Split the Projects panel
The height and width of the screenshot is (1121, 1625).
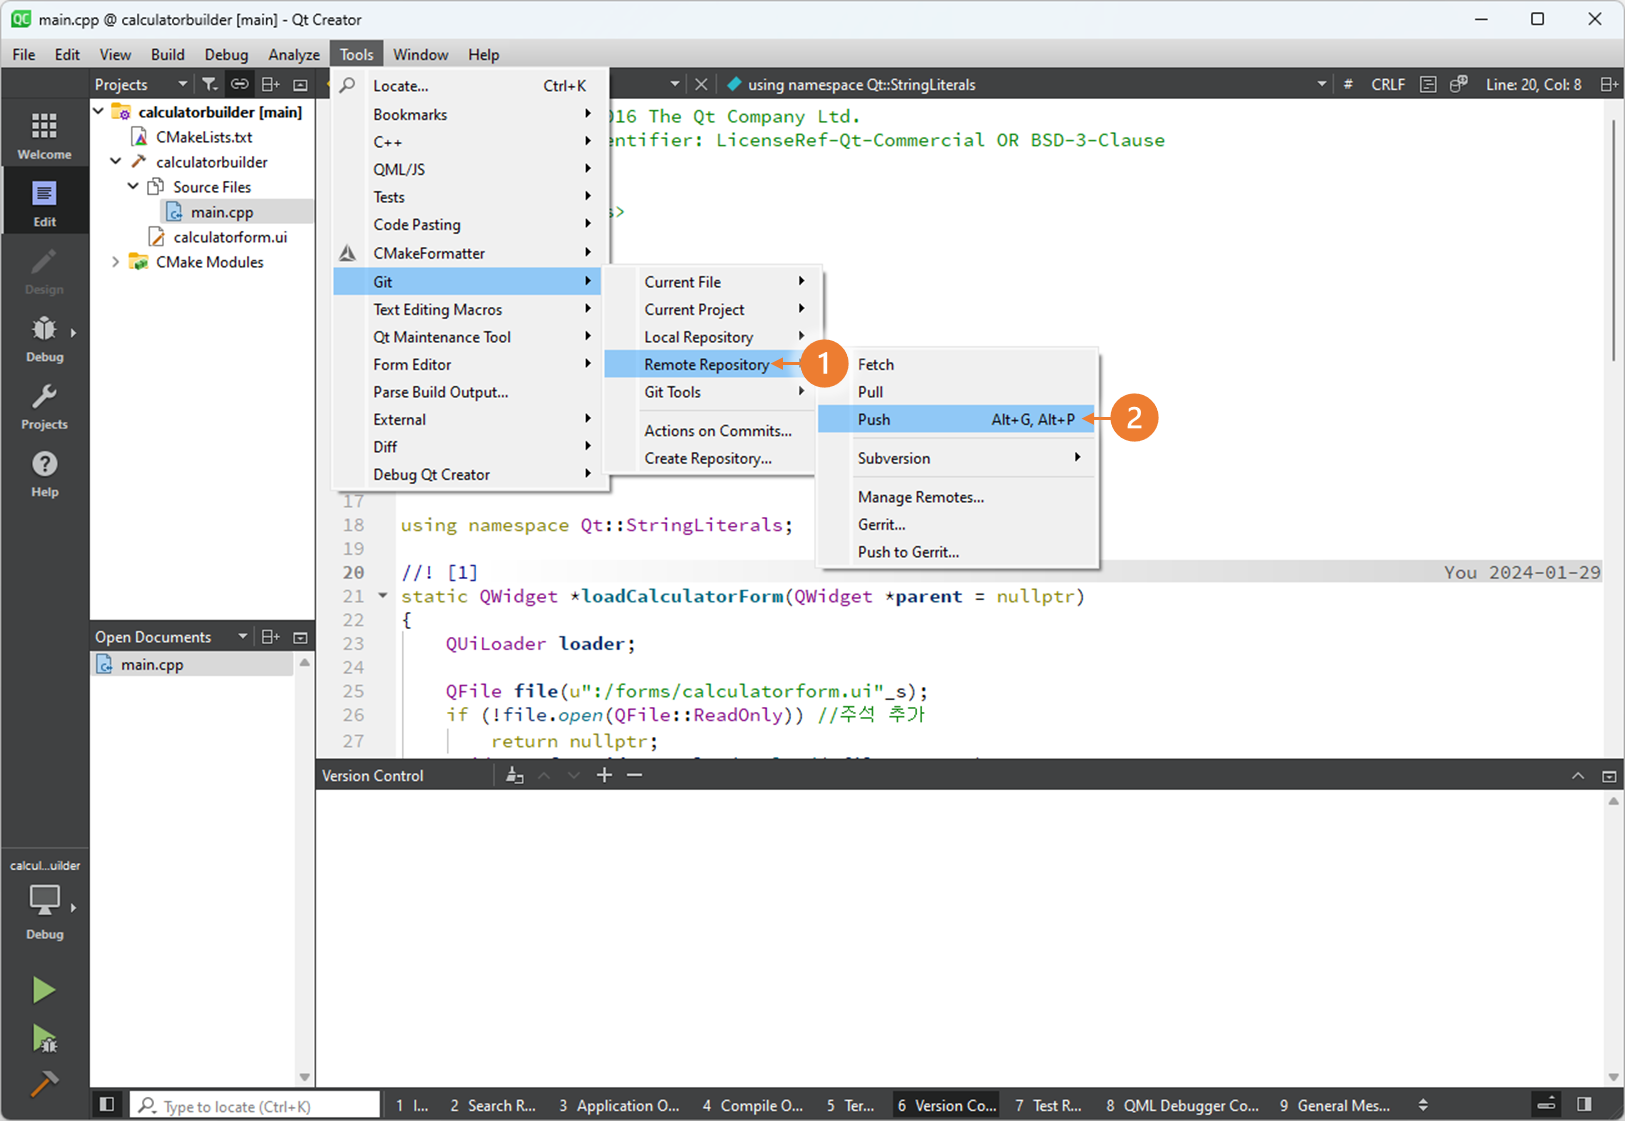tap(270, 84)
